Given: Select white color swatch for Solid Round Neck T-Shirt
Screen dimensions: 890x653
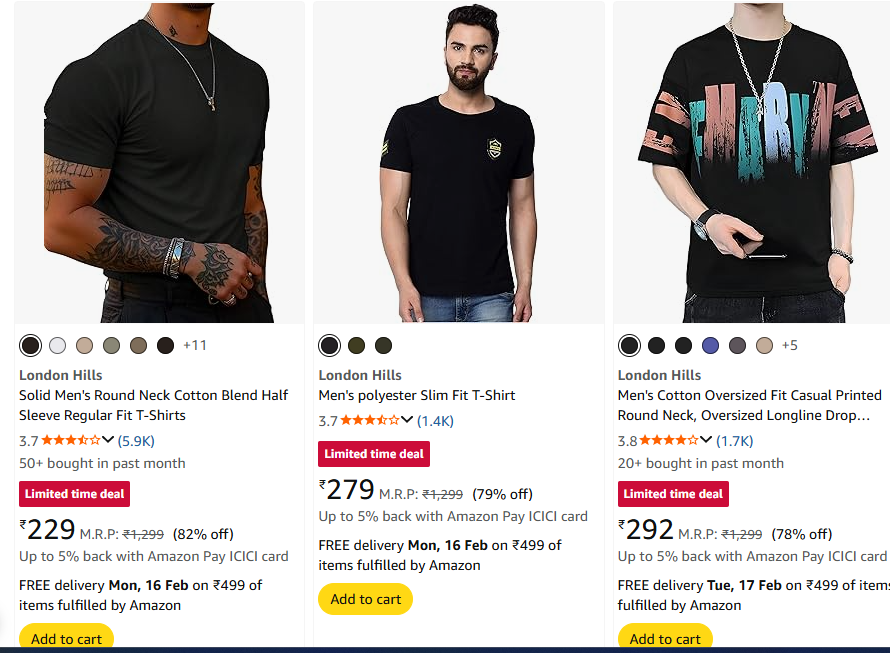Looking at the screenshot, I should pyautogui.click(x=58, y=345).
